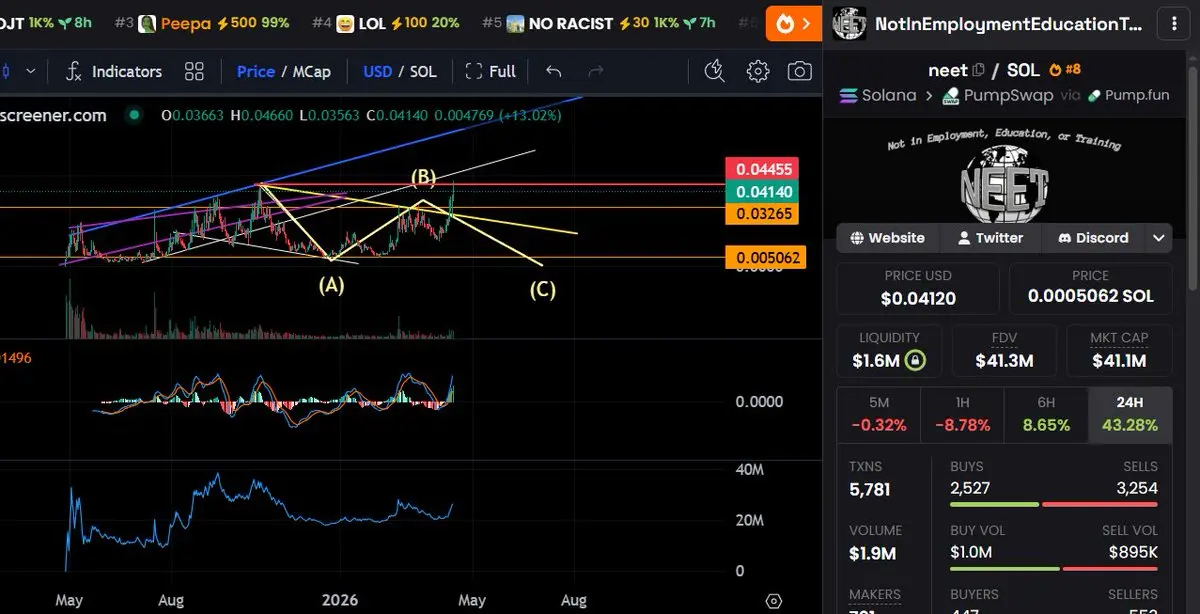Open trending token #5 NO RACIST
This screenshot has height=614, width=1200.
tap(599, 23)
